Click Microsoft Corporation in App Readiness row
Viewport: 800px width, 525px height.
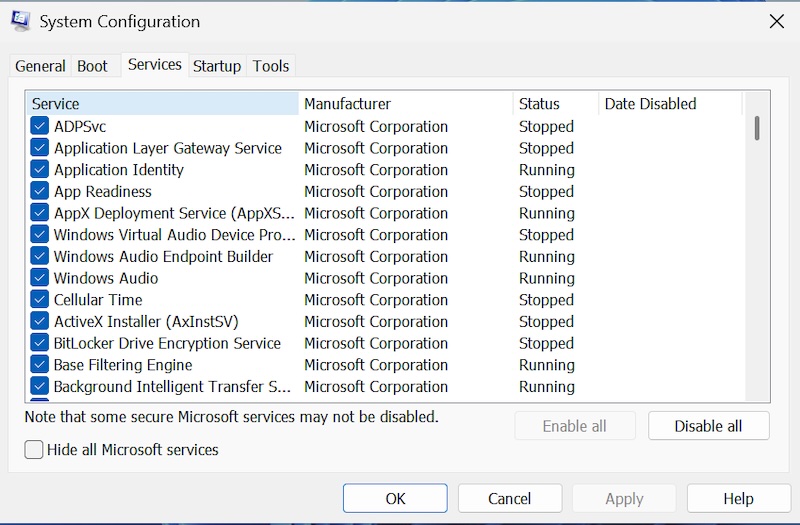[376, 191]
